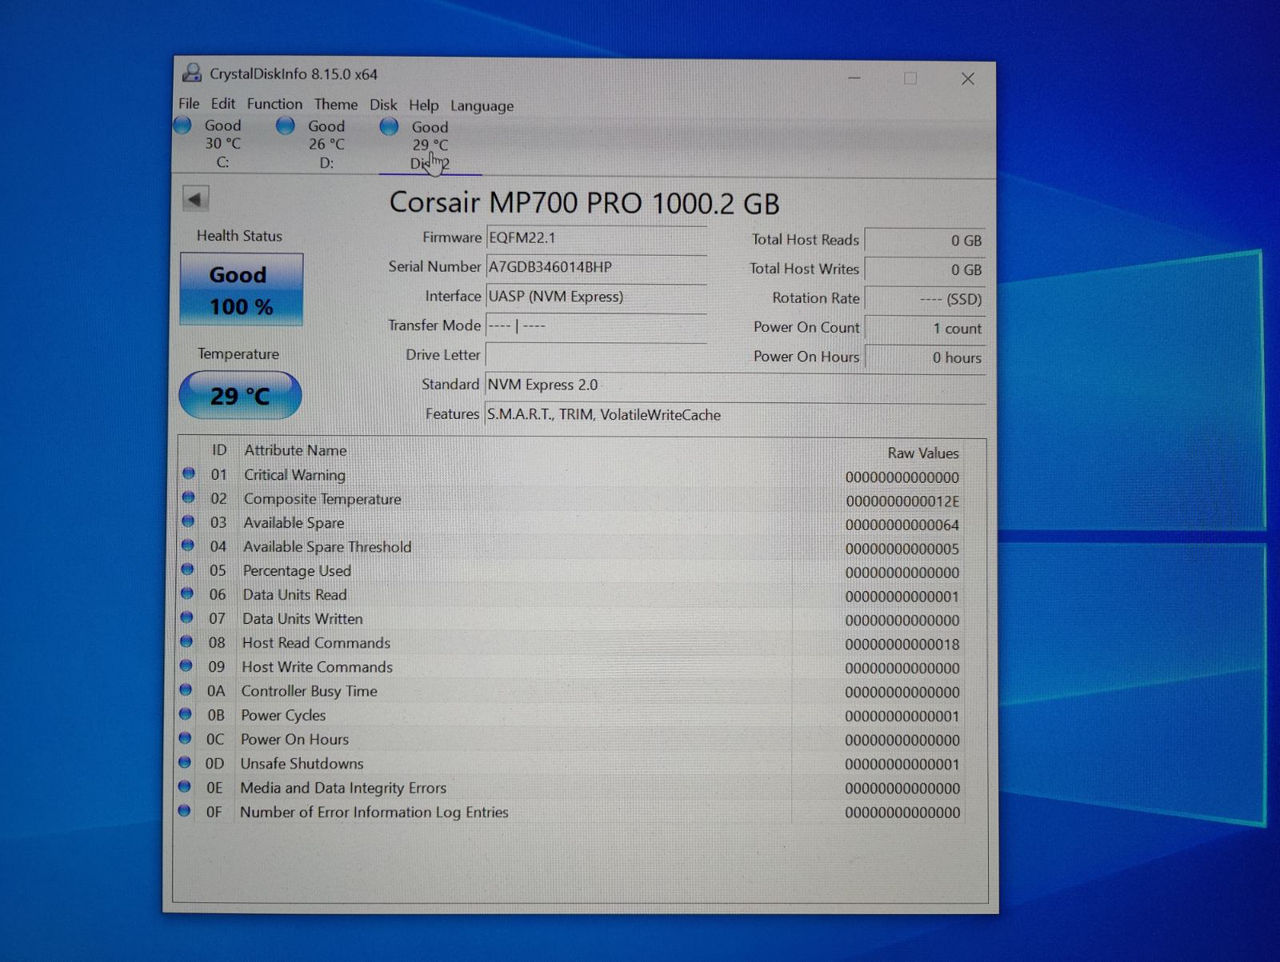Image resolution: width=1280 pixels, height=962 pixels.
Task: Click the 29 °C temperature button
Action: tap(240, 396)
